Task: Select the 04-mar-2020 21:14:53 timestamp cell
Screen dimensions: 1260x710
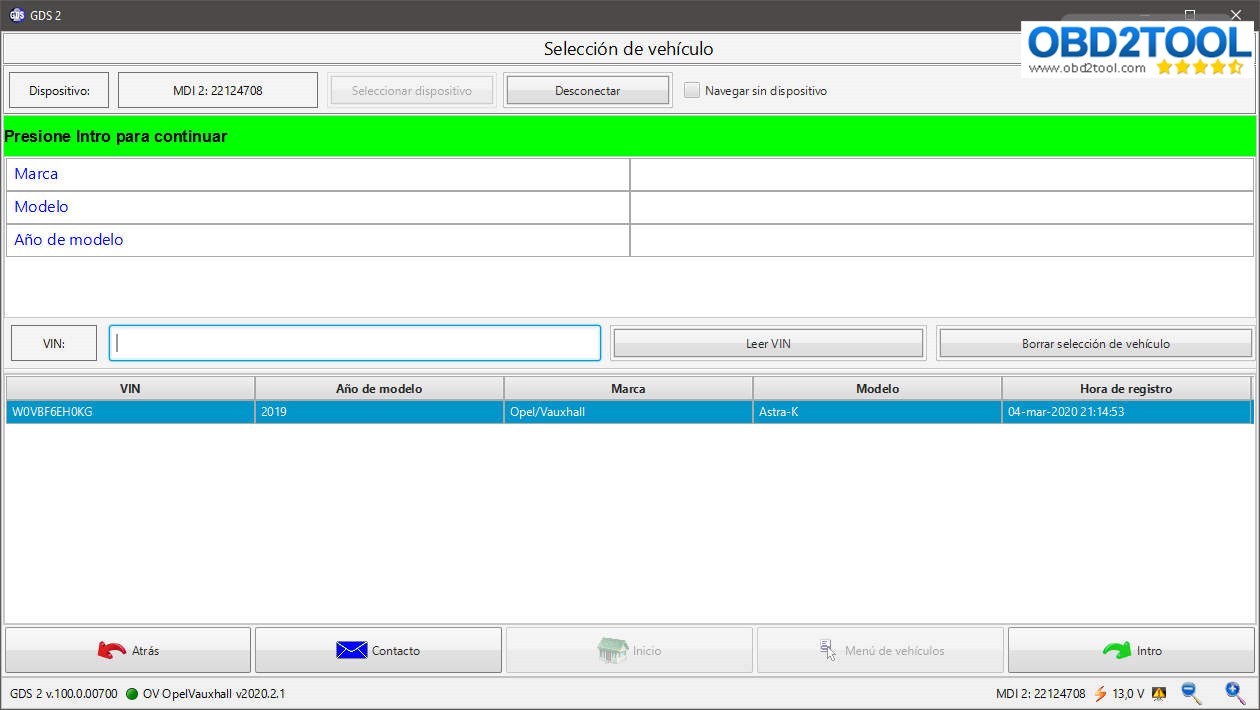Action: pyautogui.click(x=1127, y=411)
